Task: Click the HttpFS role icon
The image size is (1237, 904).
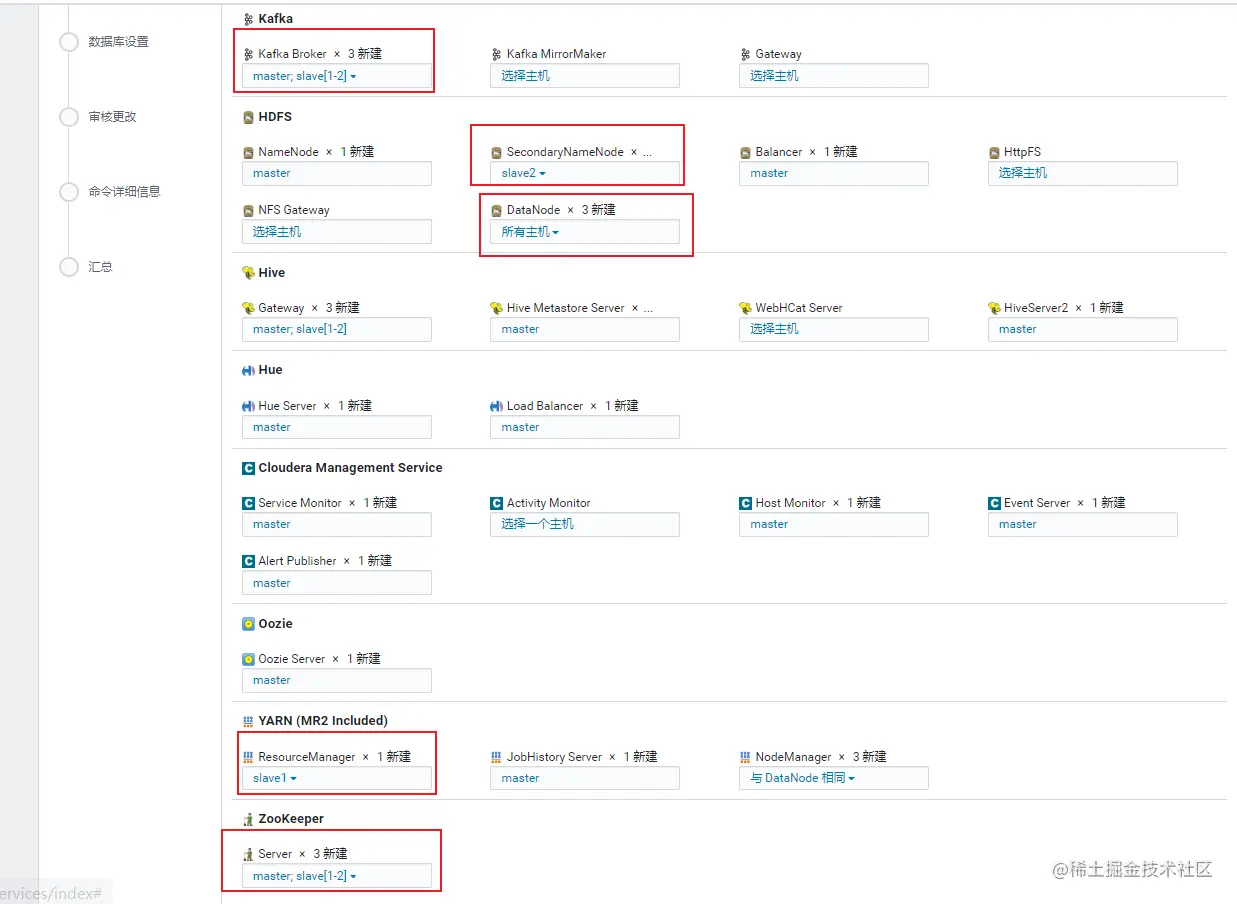Action: [x=994, y=152]
